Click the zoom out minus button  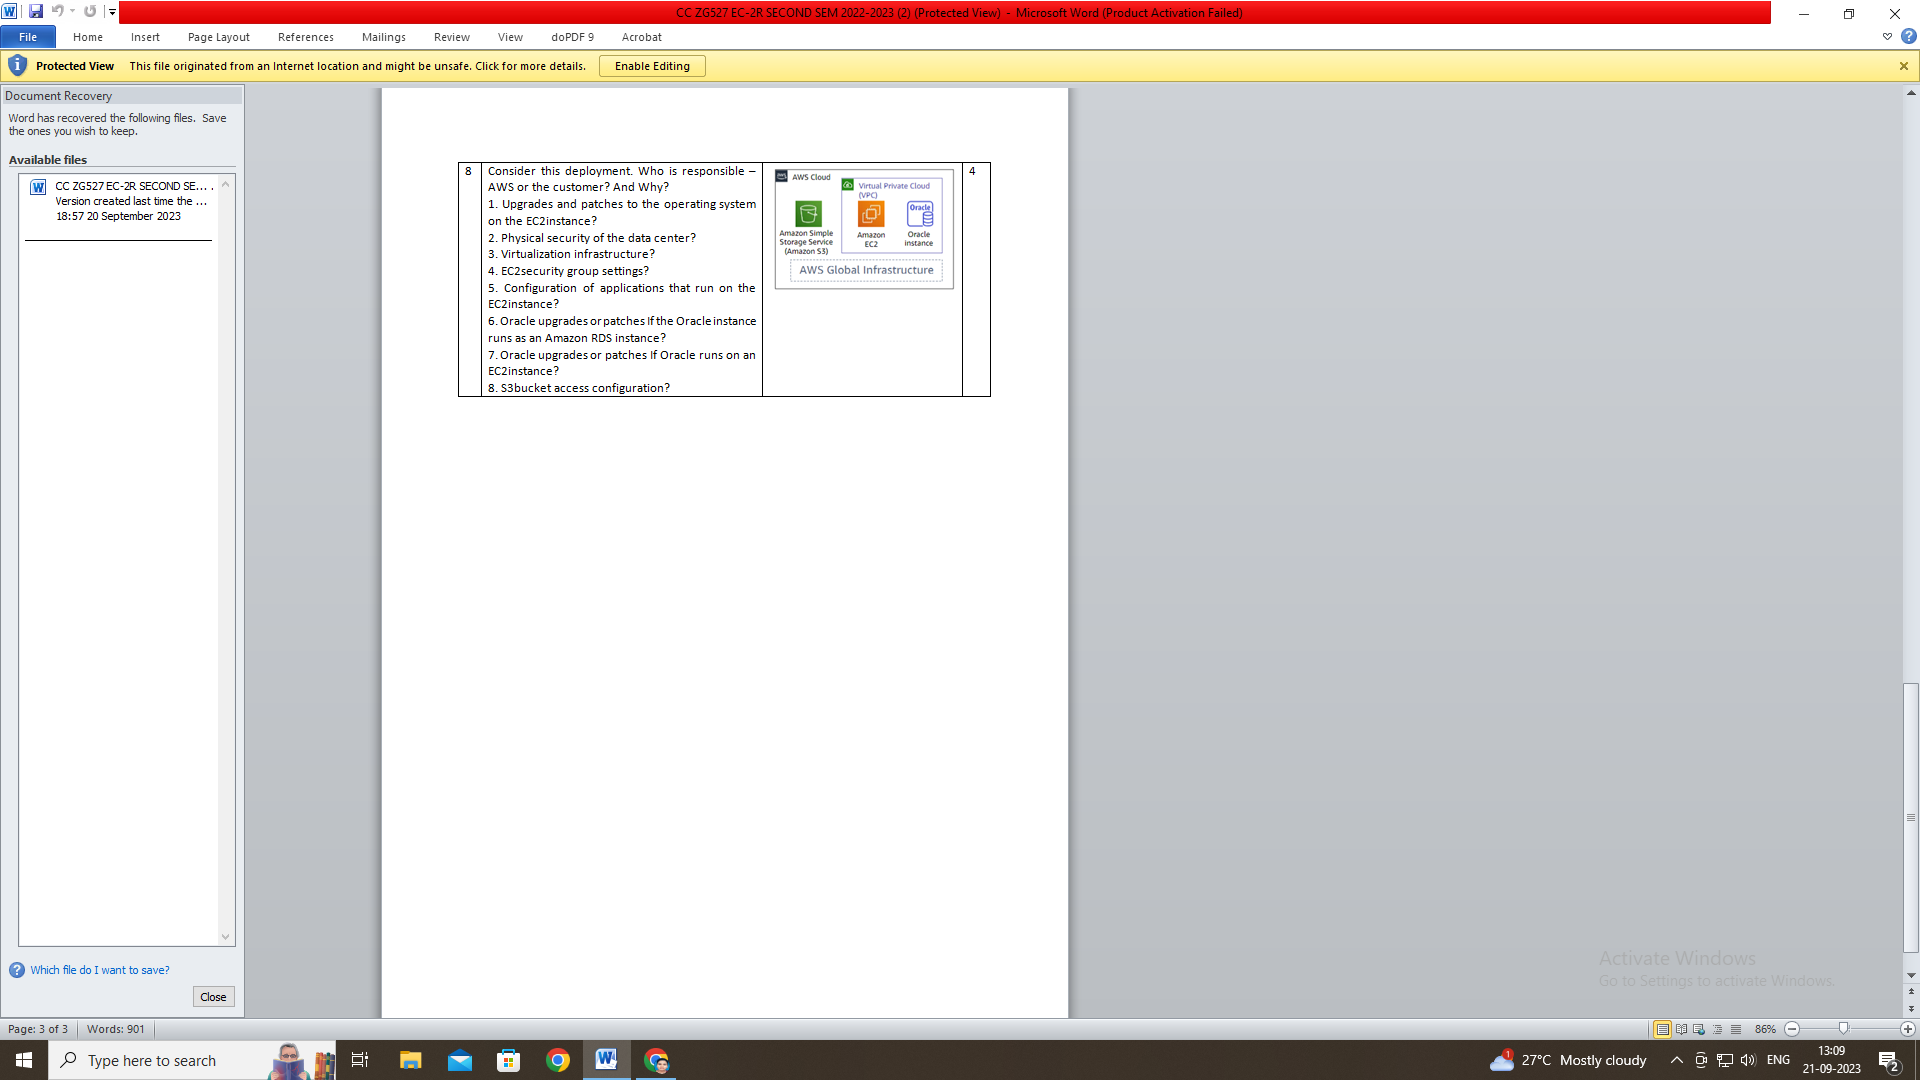pos(1792,1029)
